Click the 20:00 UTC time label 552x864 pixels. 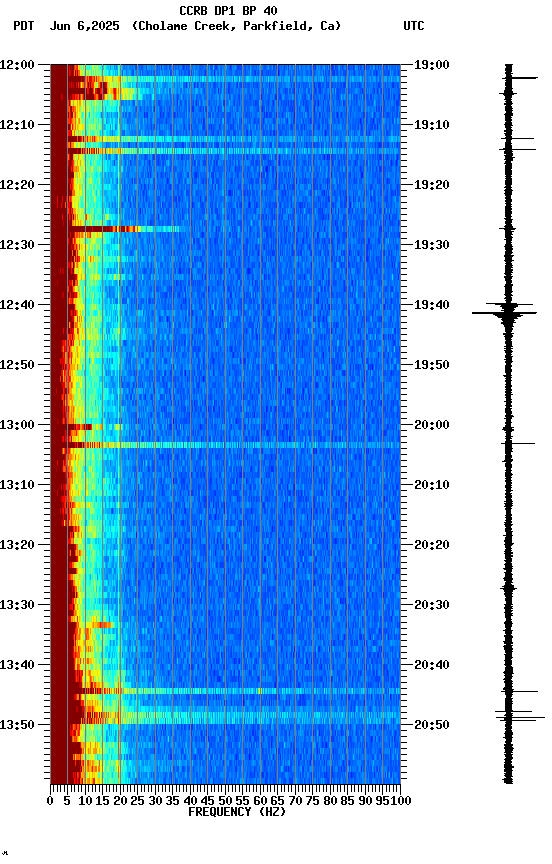[432, 425]
